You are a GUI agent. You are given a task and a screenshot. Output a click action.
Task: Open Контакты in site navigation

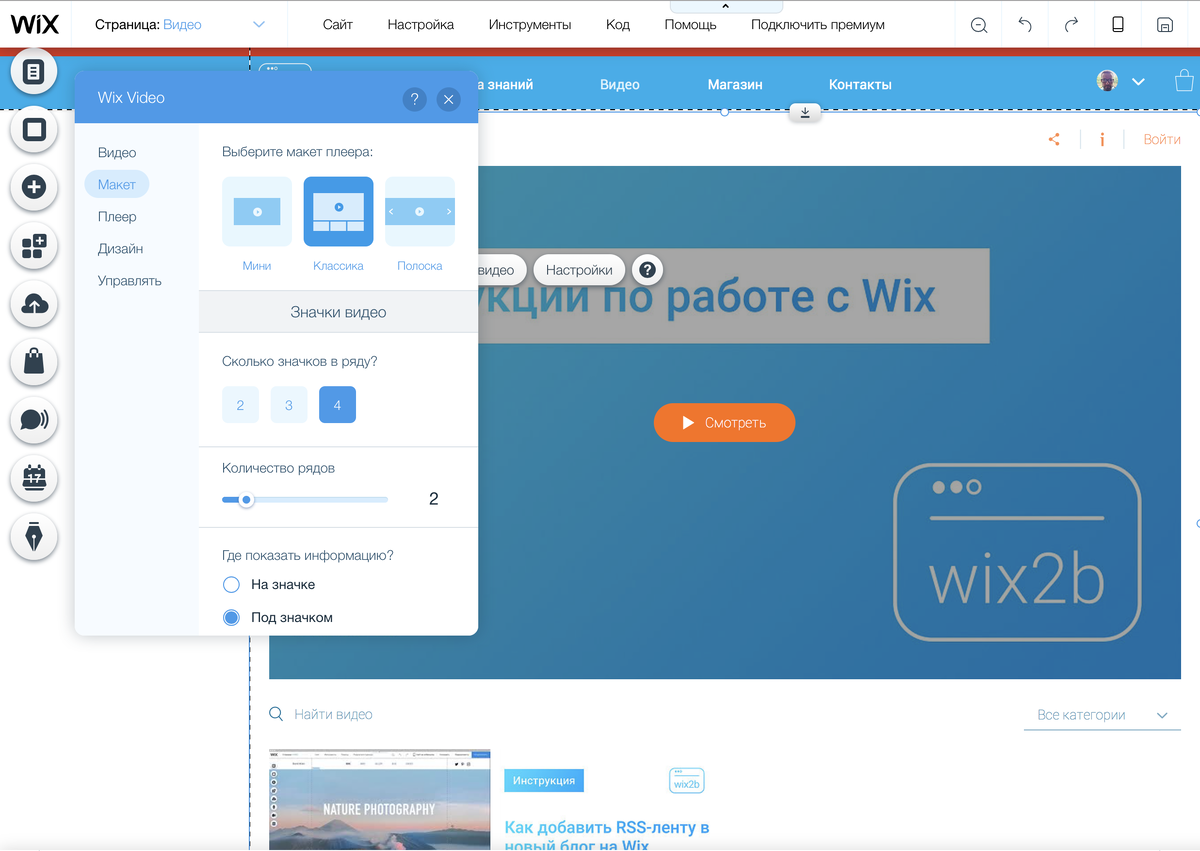tap(860, 85)
